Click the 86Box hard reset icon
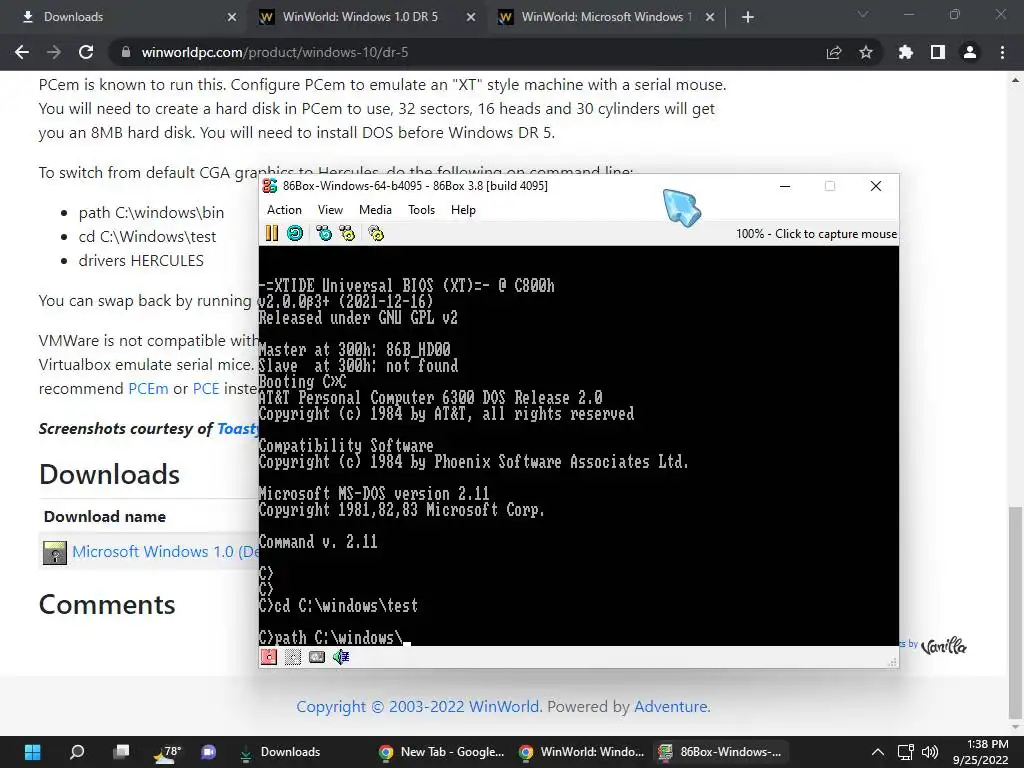The image size is (1024, 768). 295,233
